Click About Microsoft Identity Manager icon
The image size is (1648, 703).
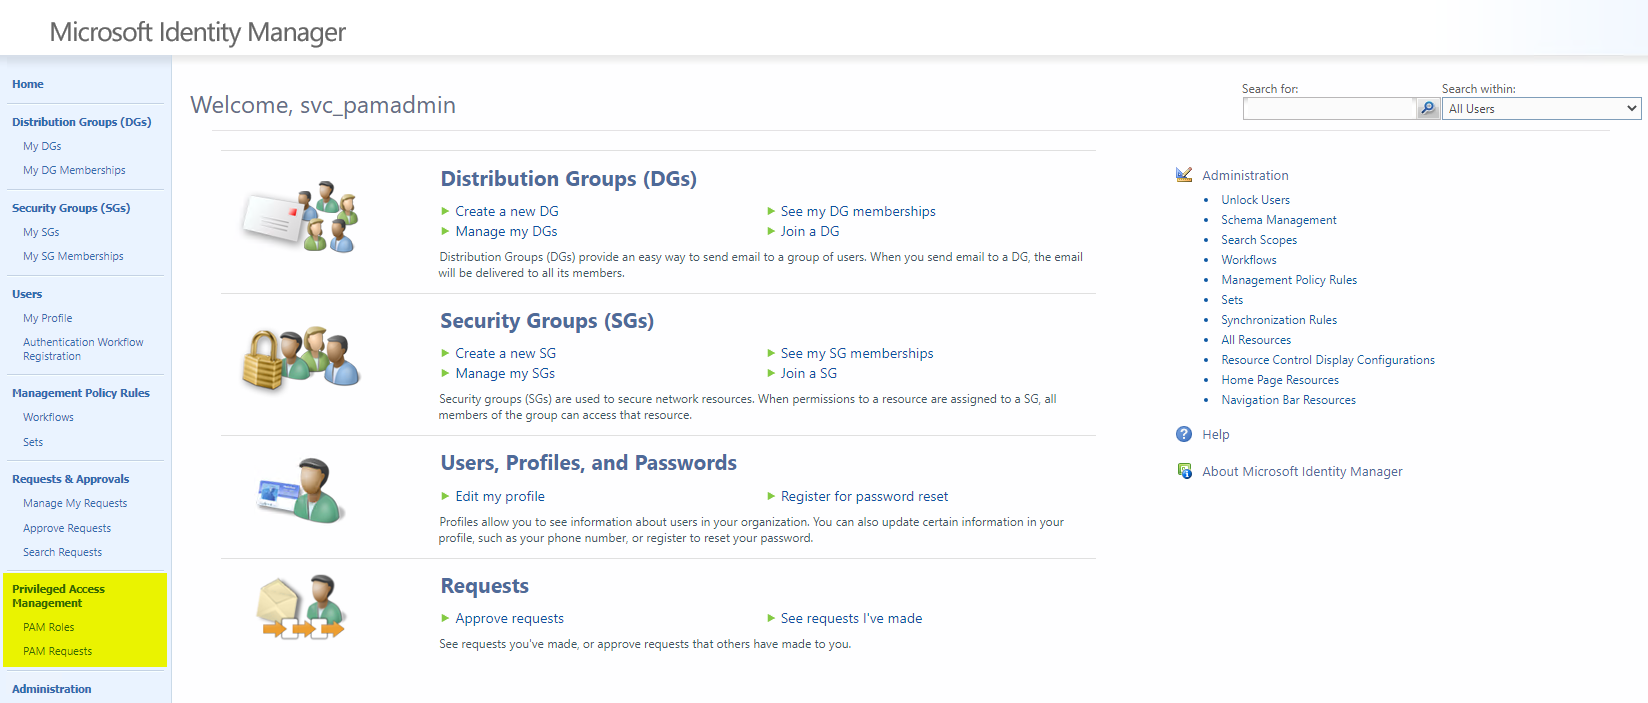pyautogui.click(x=1184, y=471)
